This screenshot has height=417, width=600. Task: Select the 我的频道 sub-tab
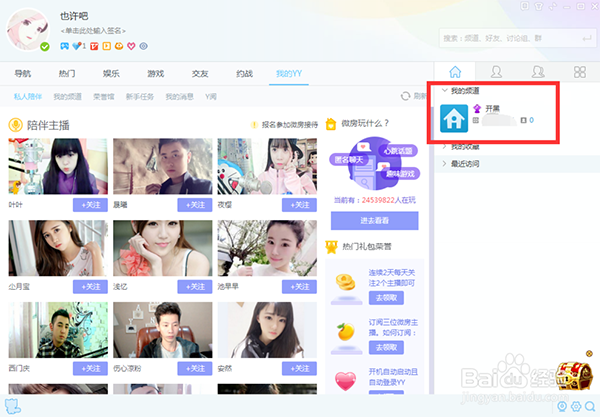[67, 96]
